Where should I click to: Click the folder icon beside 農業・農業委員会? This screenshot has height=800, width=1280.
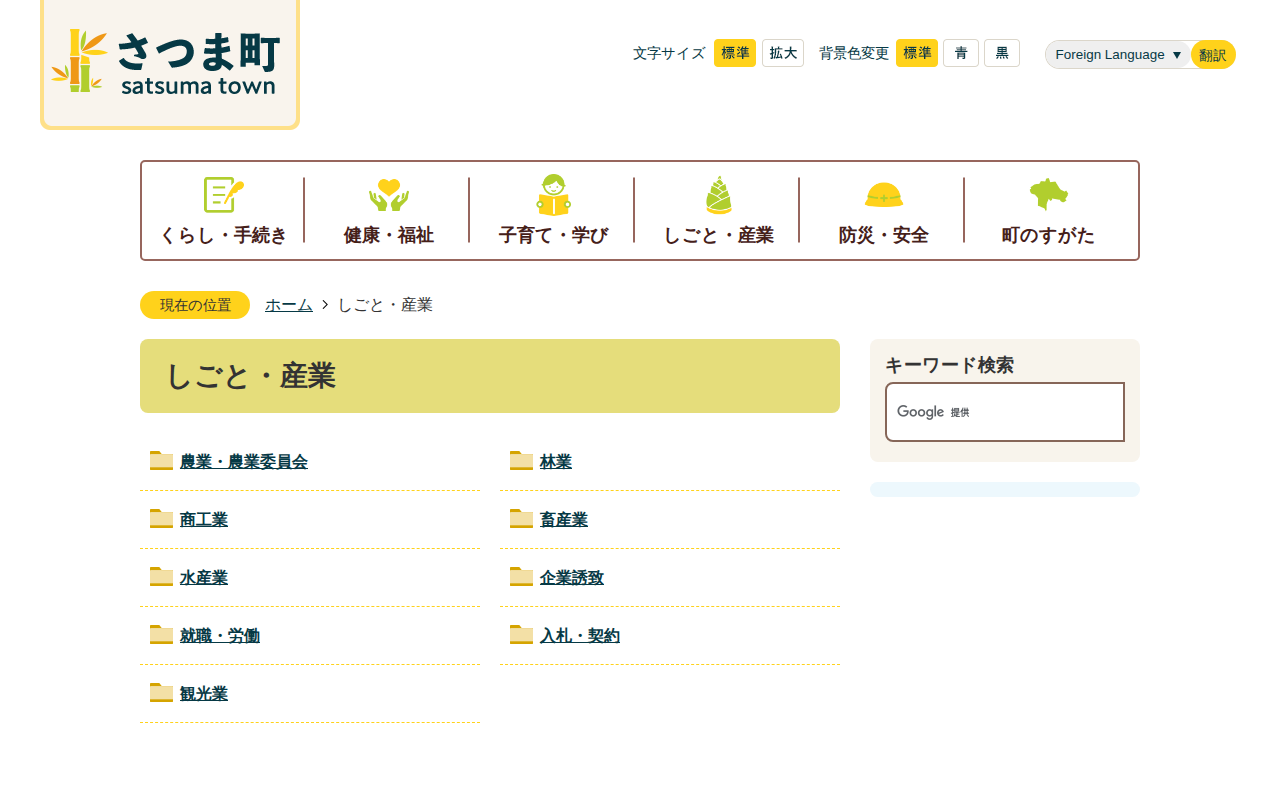(x=162, y=460)
